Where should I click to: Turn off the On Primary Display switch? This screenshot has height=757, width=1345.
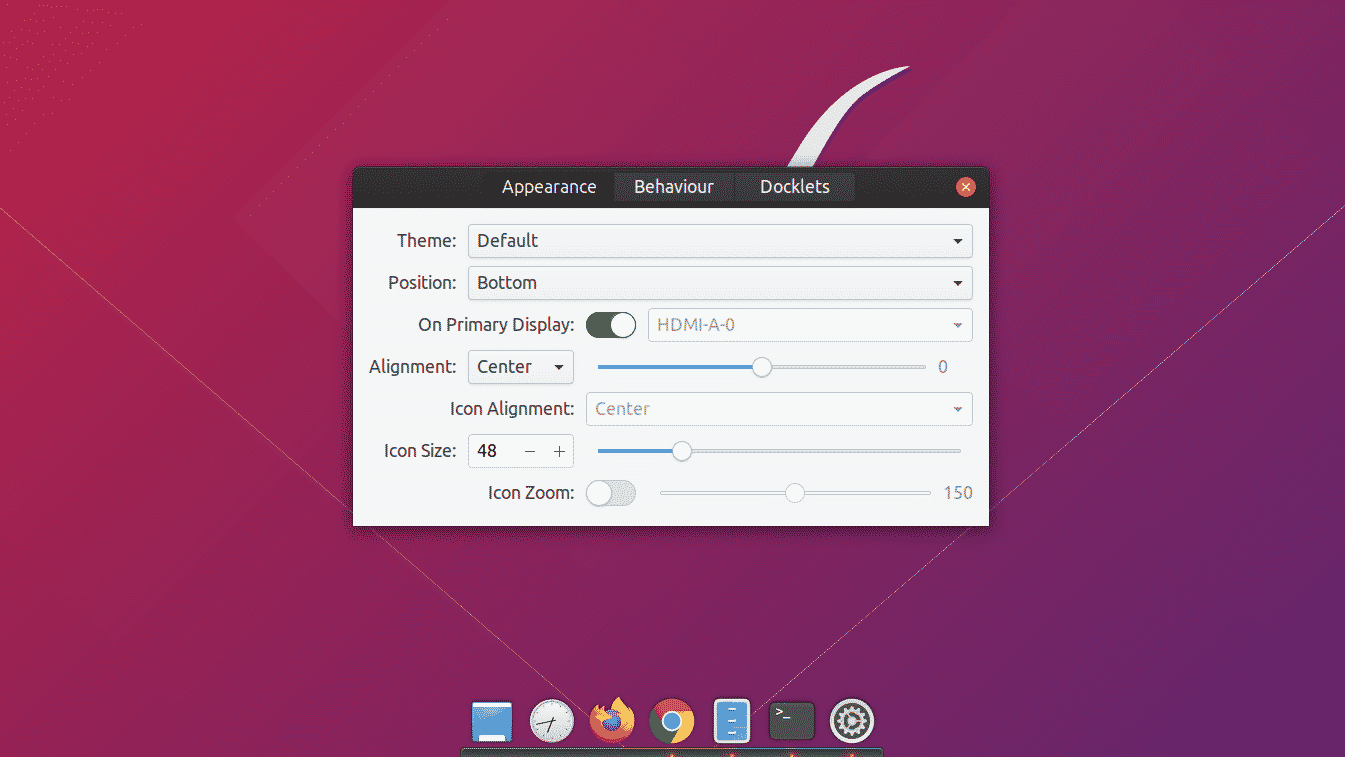click(x=611, y=325)
